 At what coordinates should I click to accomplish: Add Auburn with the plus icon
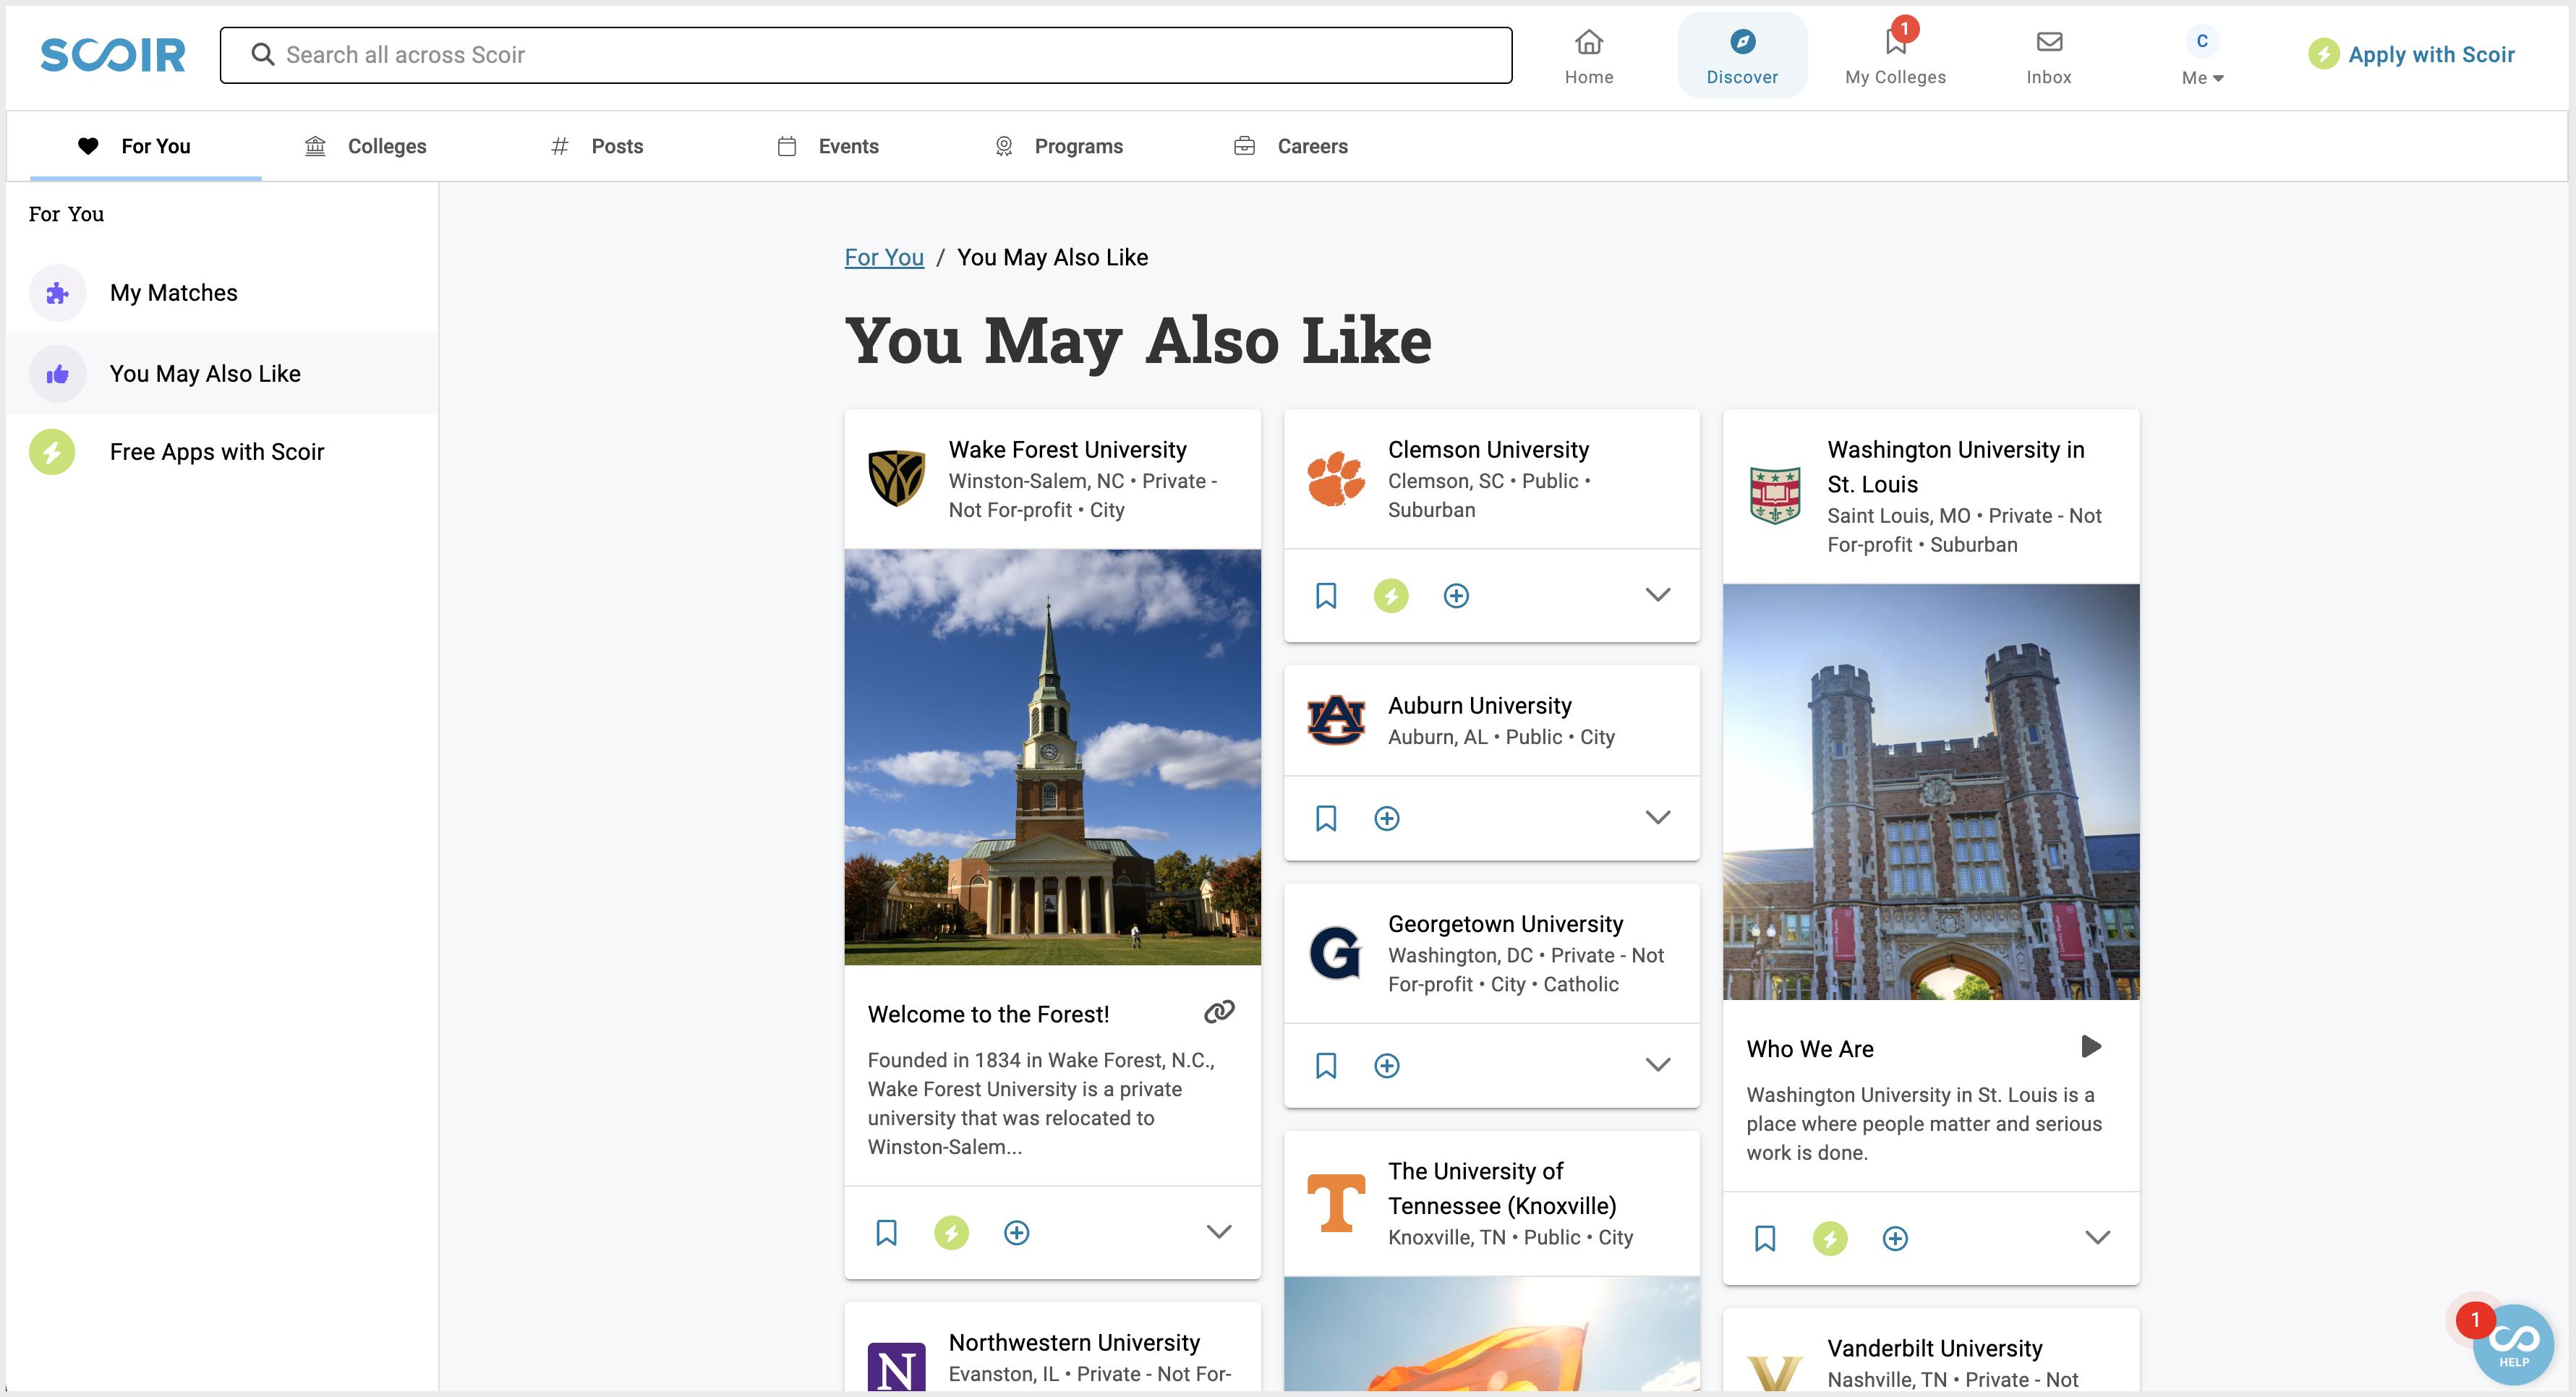coord(1386,819)
